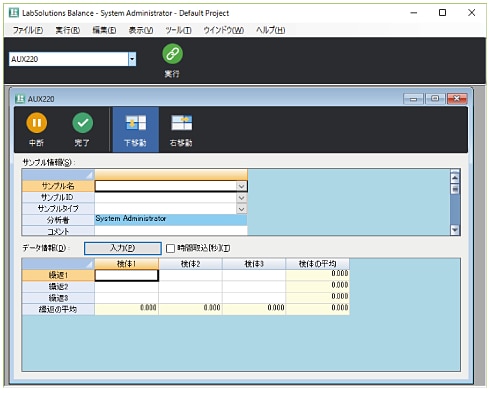Screen dimensions: 490x393
Task: Click the 分析者 row label
Action: point(58,220)
